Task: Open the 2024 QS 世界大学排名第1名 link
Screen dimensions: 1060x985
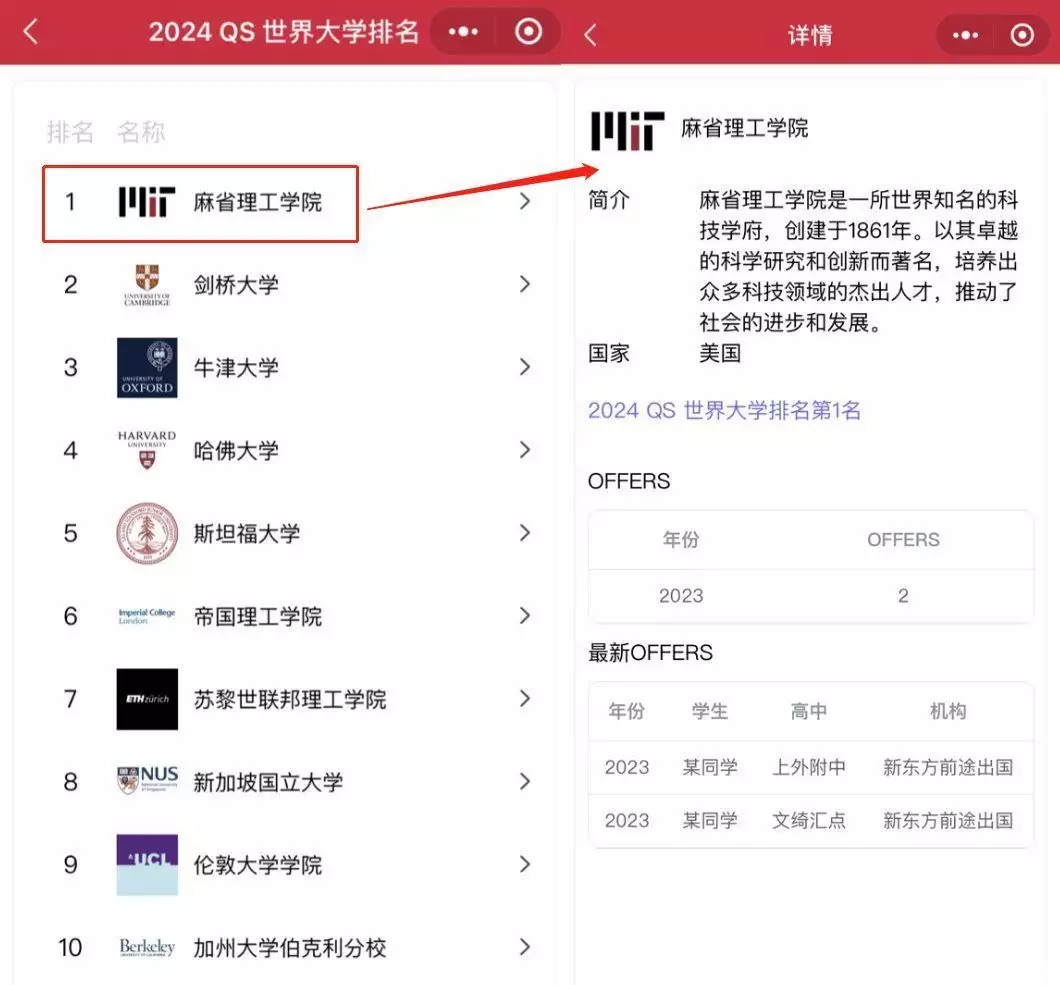Action: coord(724,410)
